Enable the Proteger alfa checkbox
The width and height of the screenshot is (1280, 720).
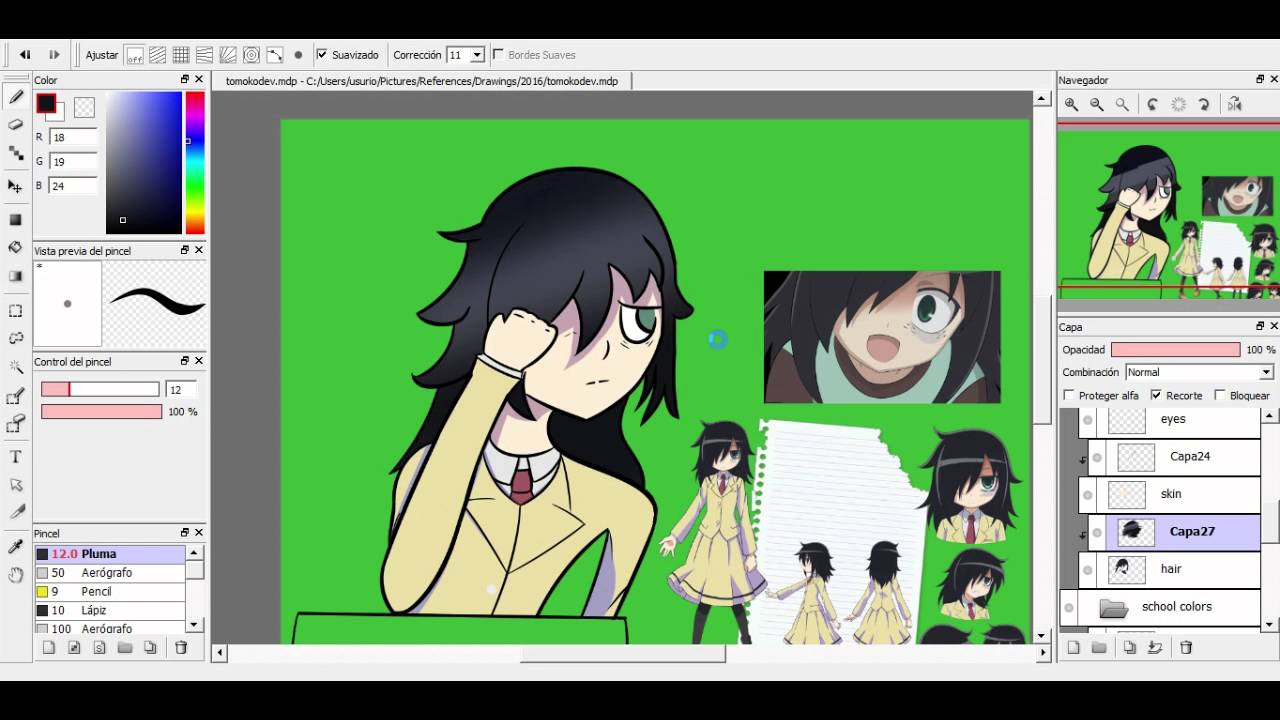pos(1069,396)
